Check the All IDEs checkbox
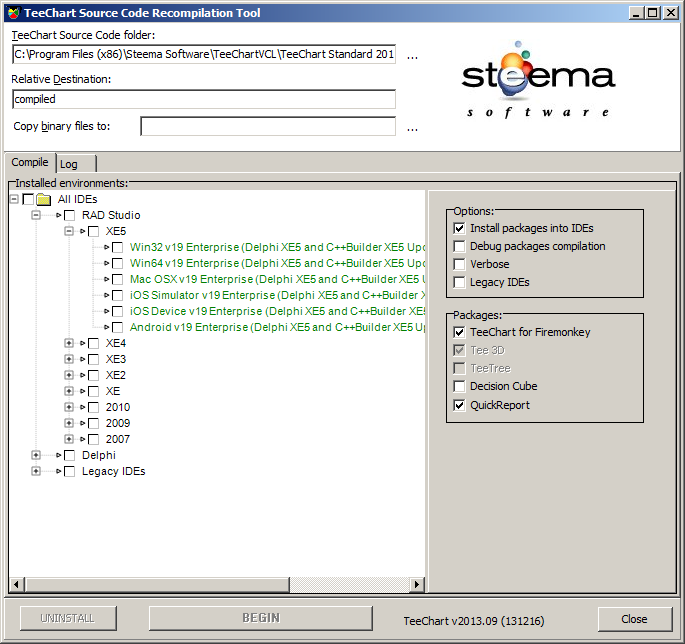The image size is (685, 644). [28, 199]
